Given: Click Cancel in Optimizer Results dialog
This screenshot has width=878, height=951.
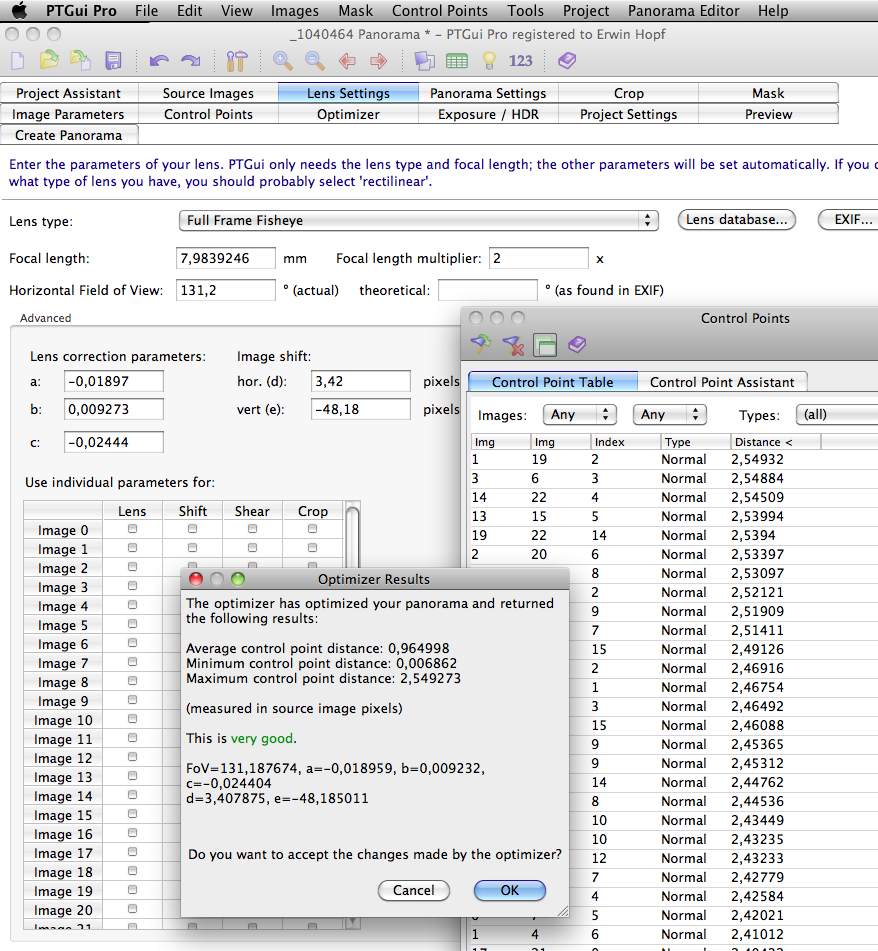Looking at the screenshot, I should click(414, 890).
